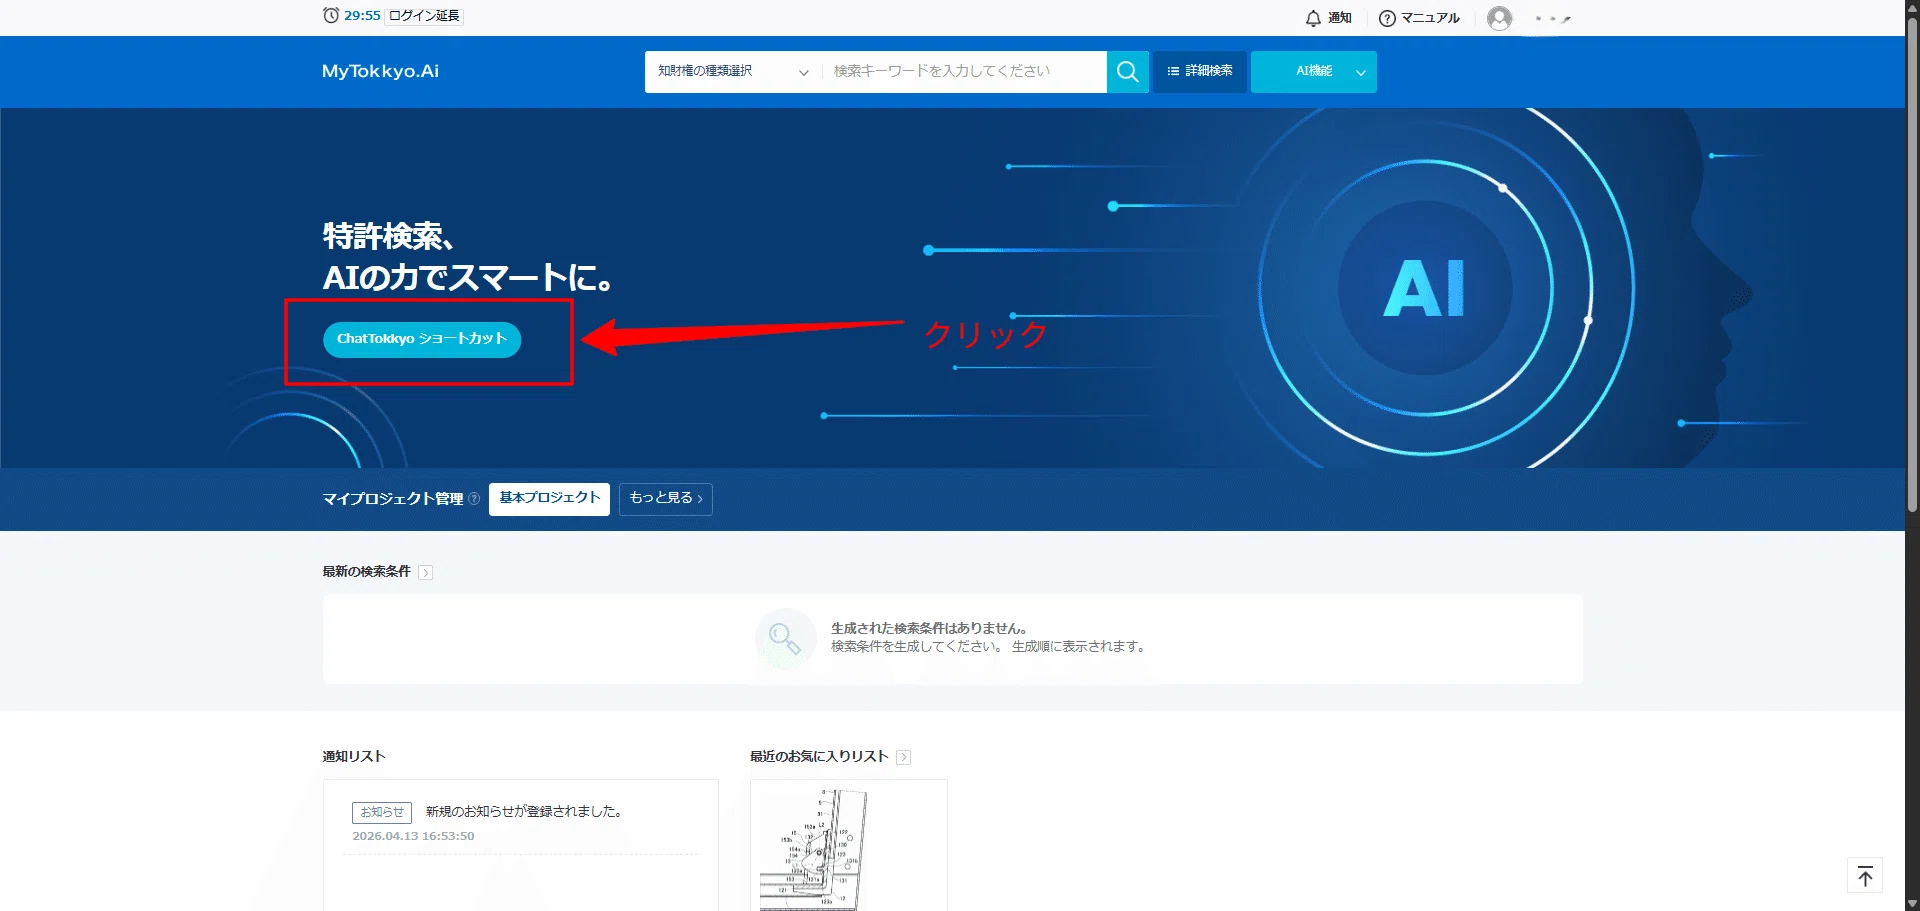Click the MyTokkyo.Ai logo
This screenshot has width=1920, height=911.
380,71
